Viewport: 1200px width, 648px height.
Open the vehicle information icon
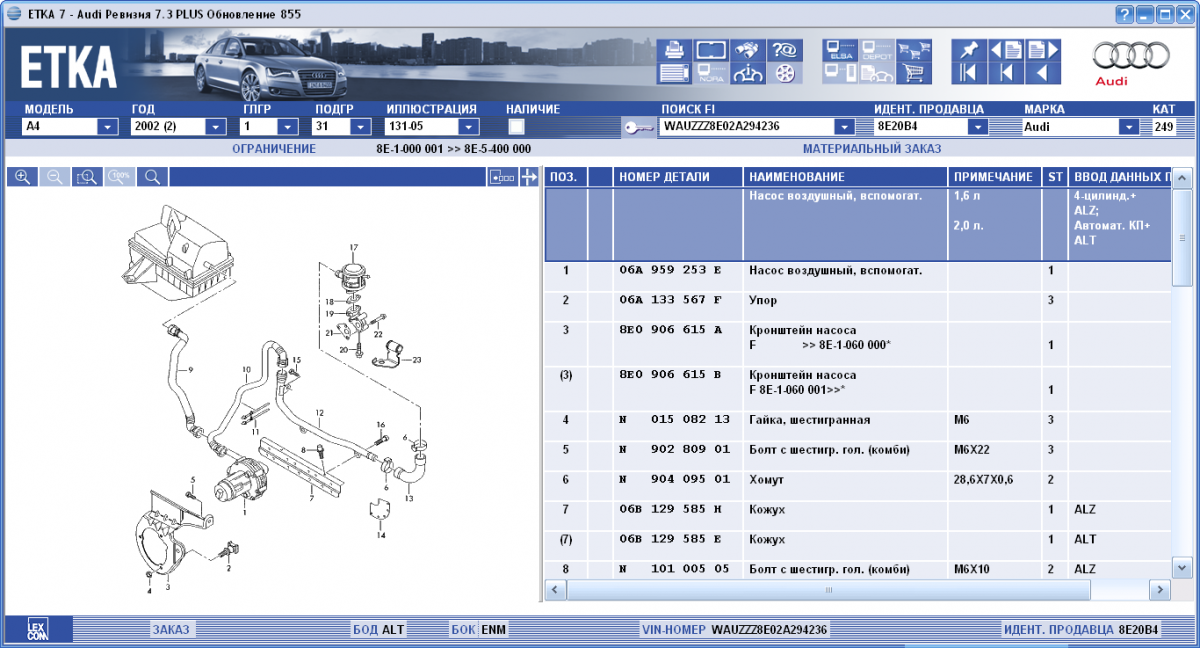(746, 73)
